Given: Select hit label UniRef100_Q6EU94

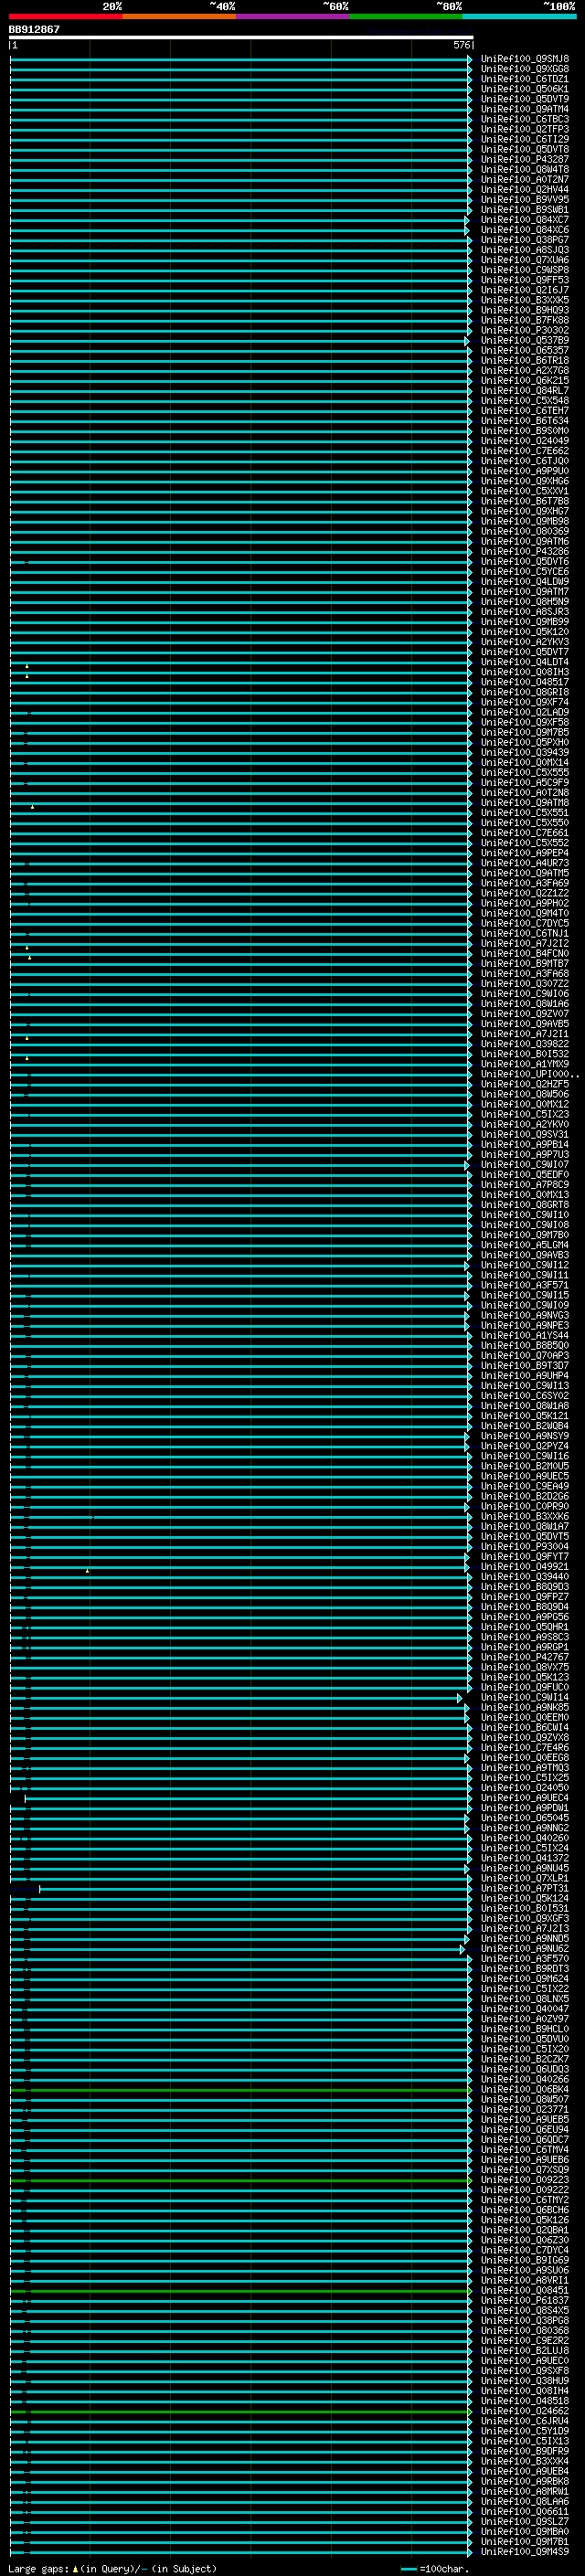Looking at the screenshot, I should [524, 2130].
